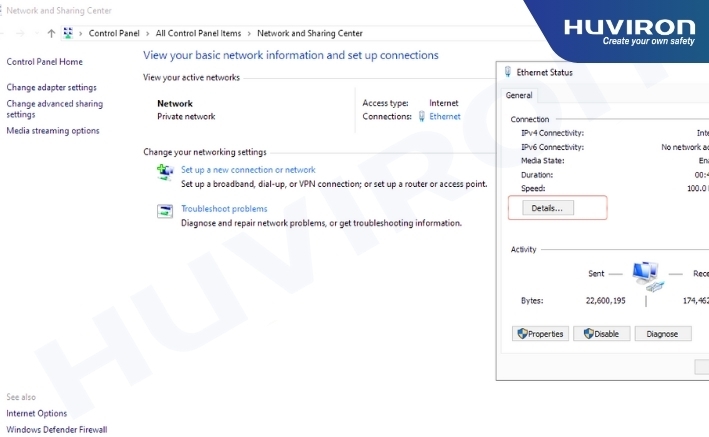Open Troubleshoot problems link

pos(224,209)
